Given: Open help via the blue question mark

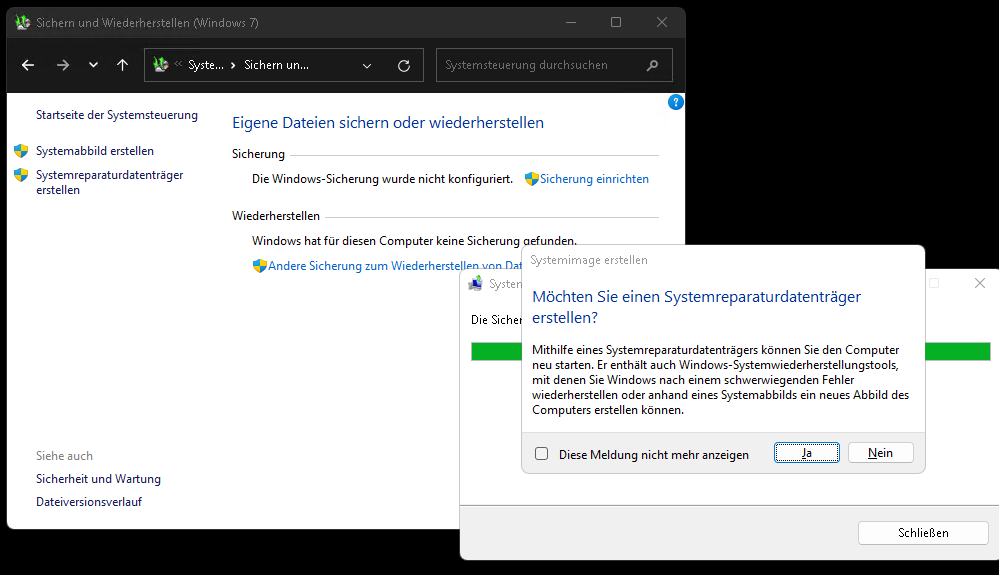Looking at the screenshot, I should coord(675,103).
